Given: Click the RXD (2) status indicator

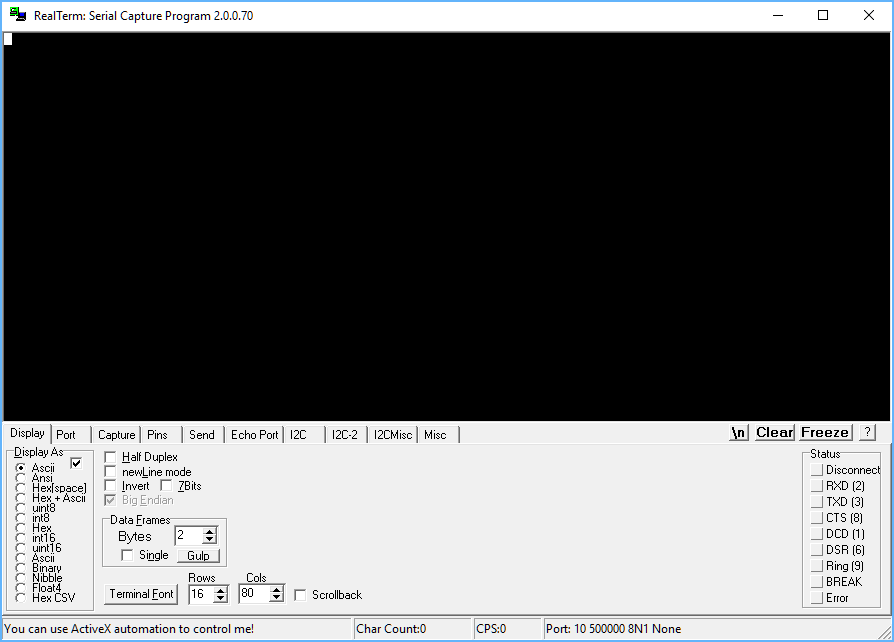Looking at the screenshot, I should click(816, 486).
